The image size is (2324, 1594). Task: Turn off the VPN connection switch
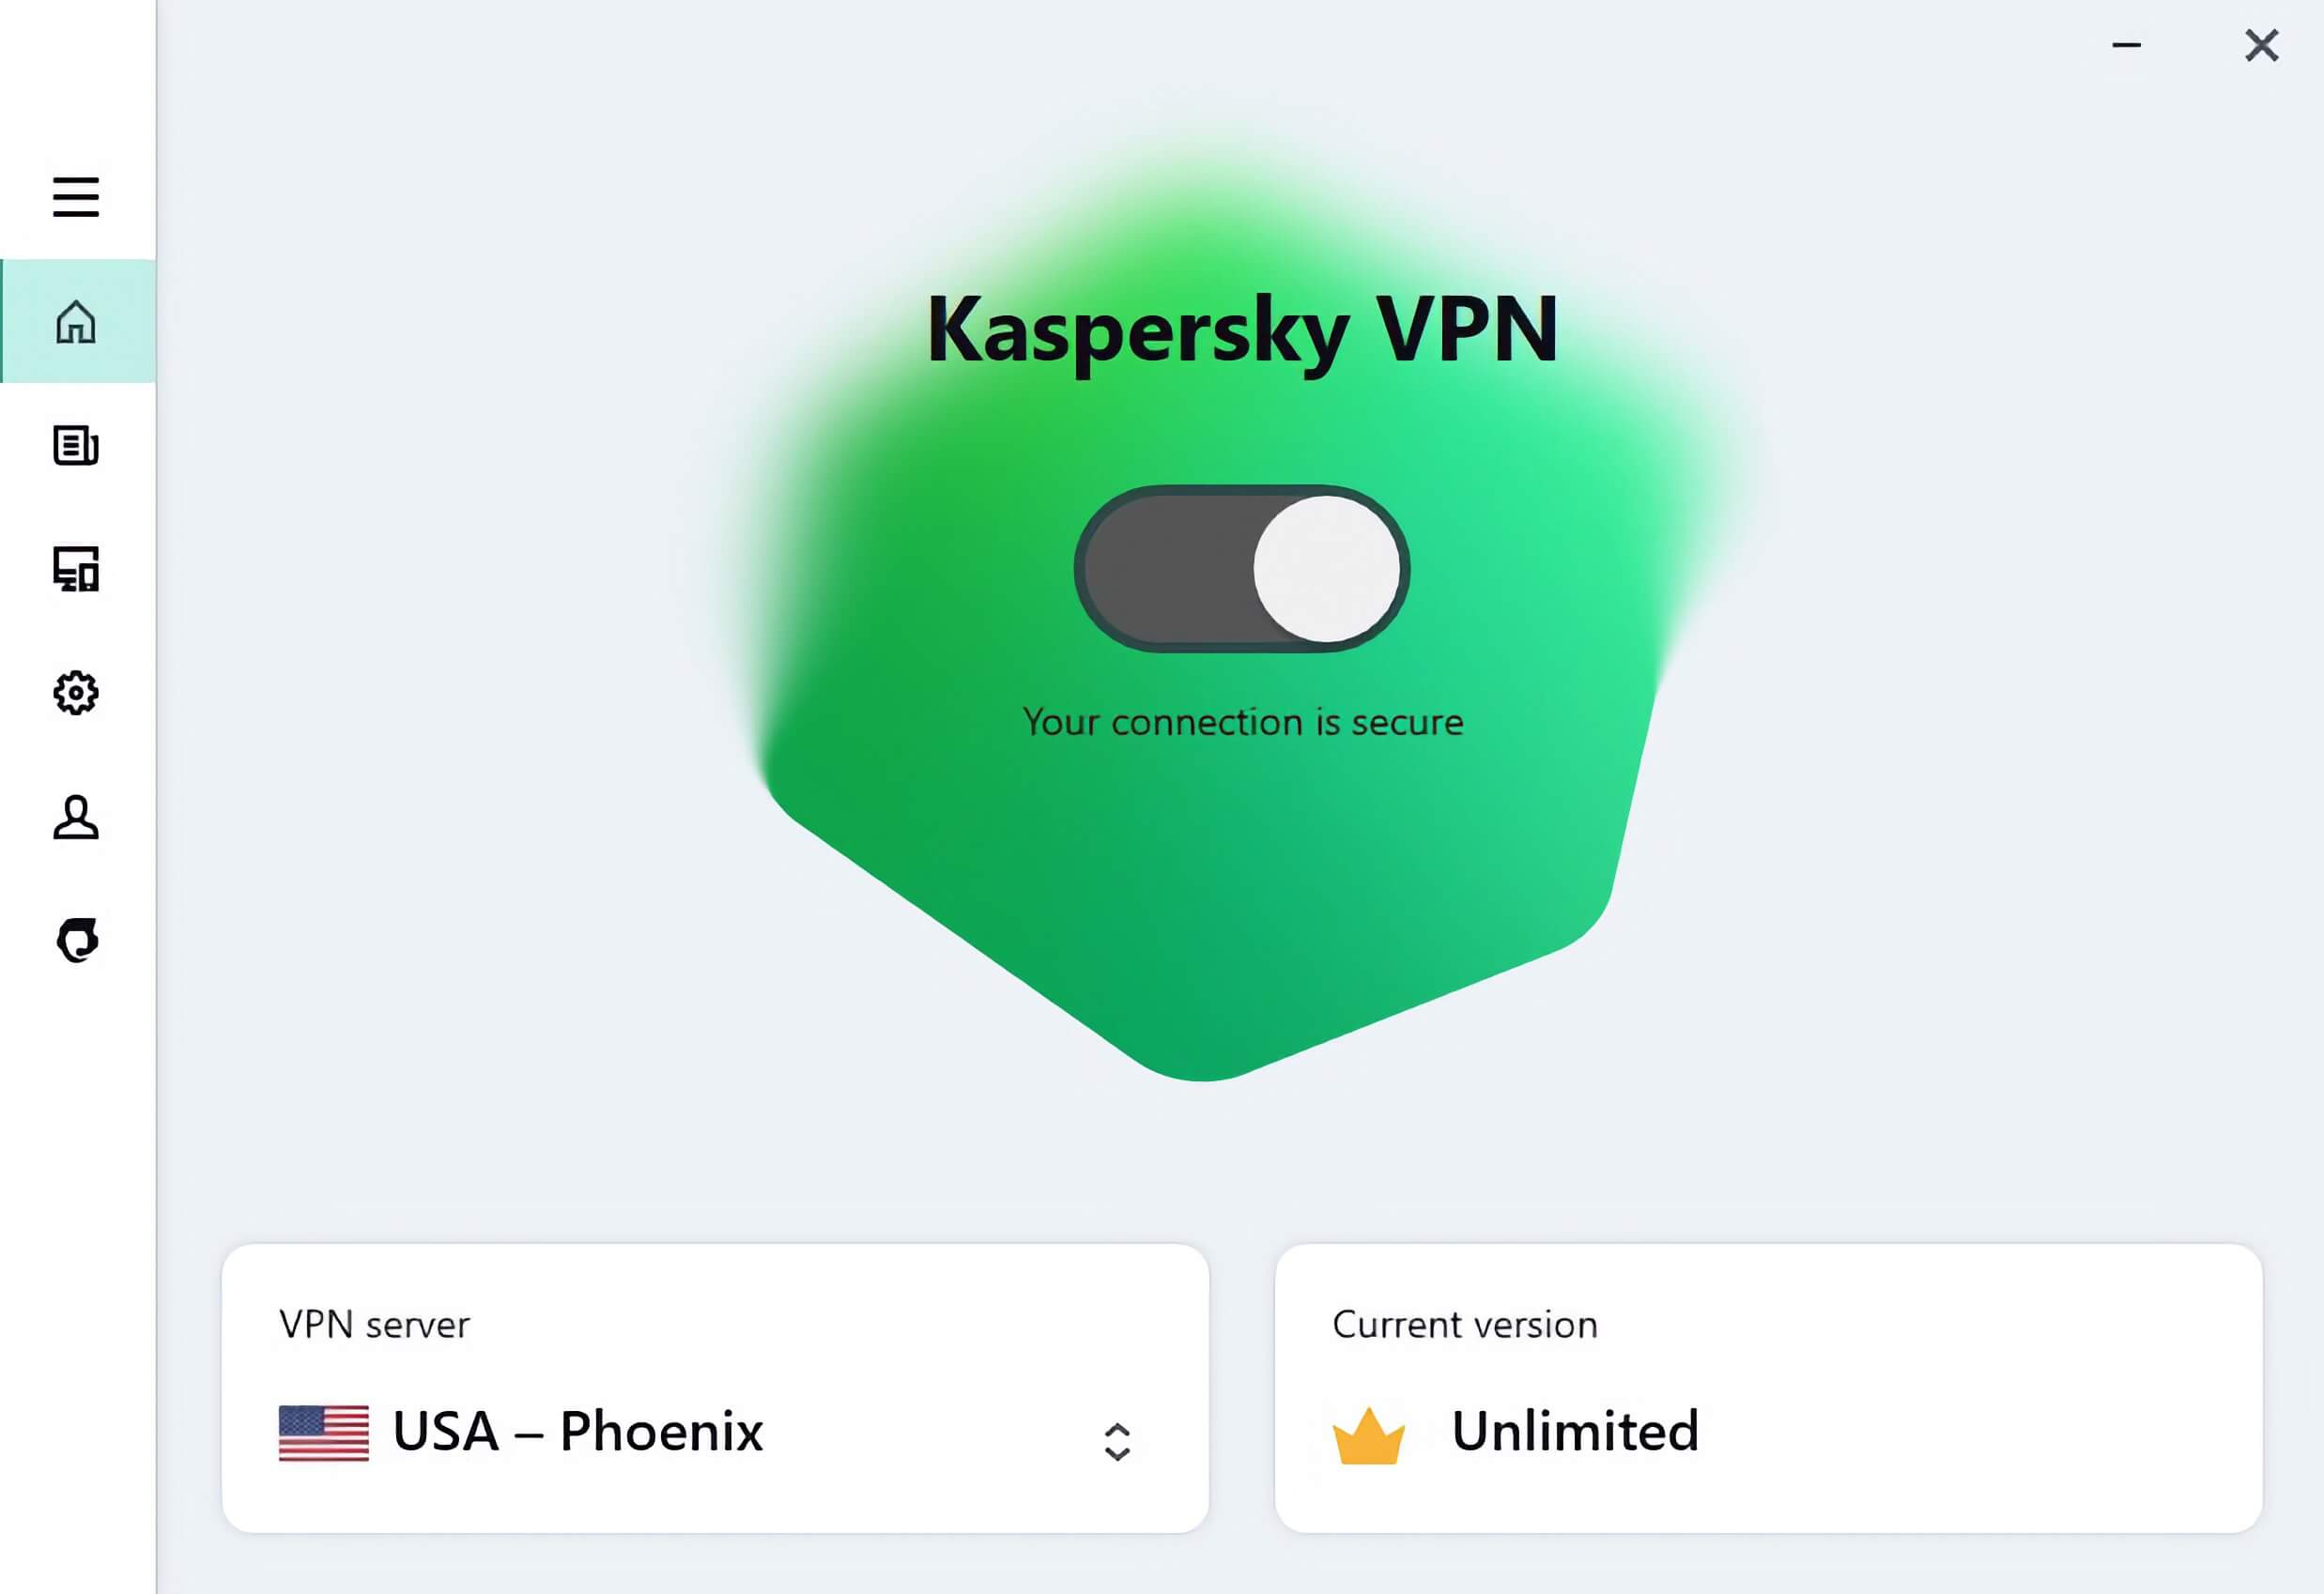[1242, 569]
